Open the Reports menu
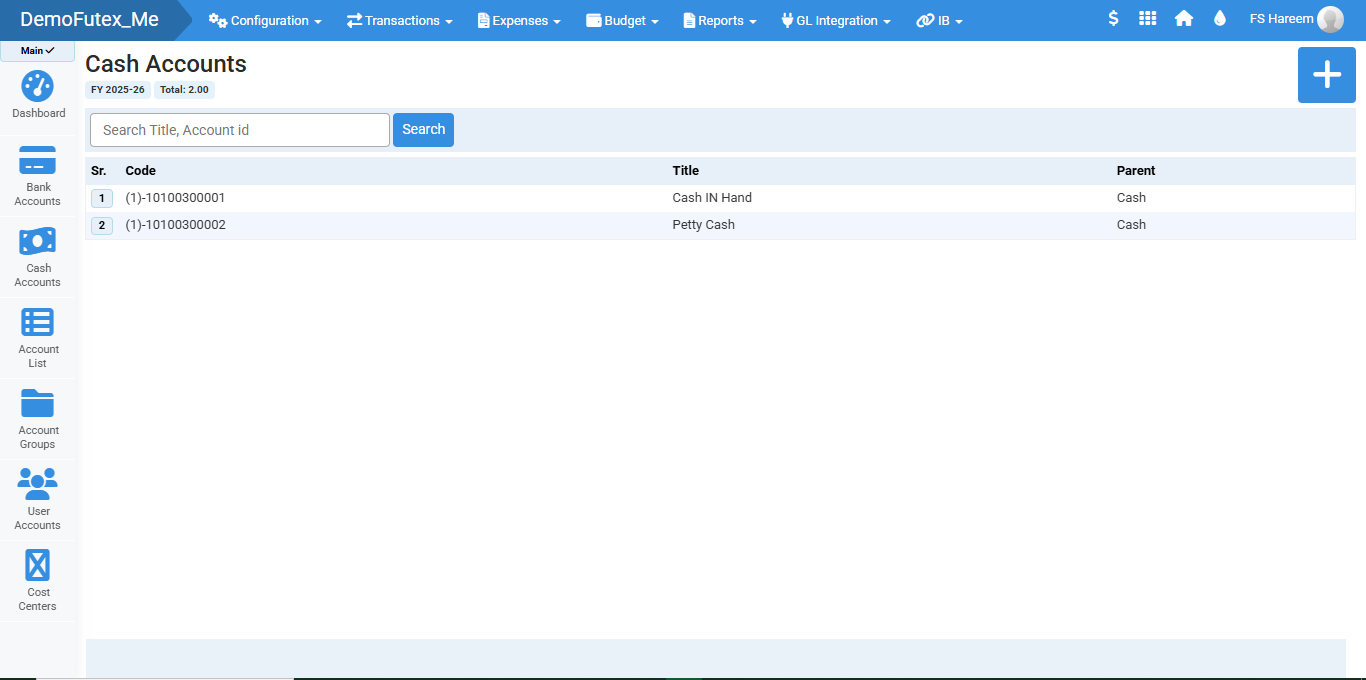This screenshot has width=1366, height=680. click(x=719, y=21)
